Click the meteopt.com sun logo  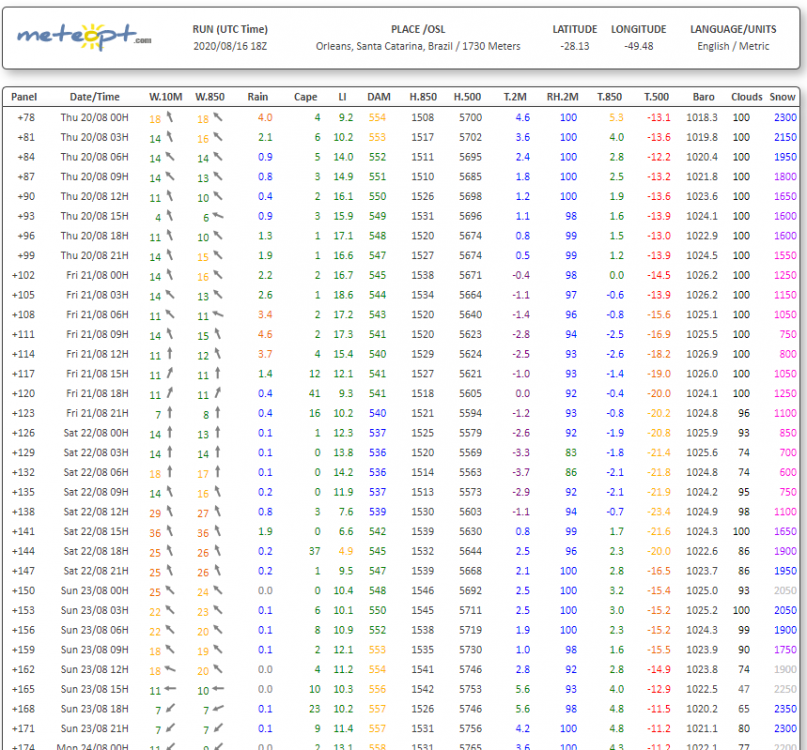coord(84,37)
